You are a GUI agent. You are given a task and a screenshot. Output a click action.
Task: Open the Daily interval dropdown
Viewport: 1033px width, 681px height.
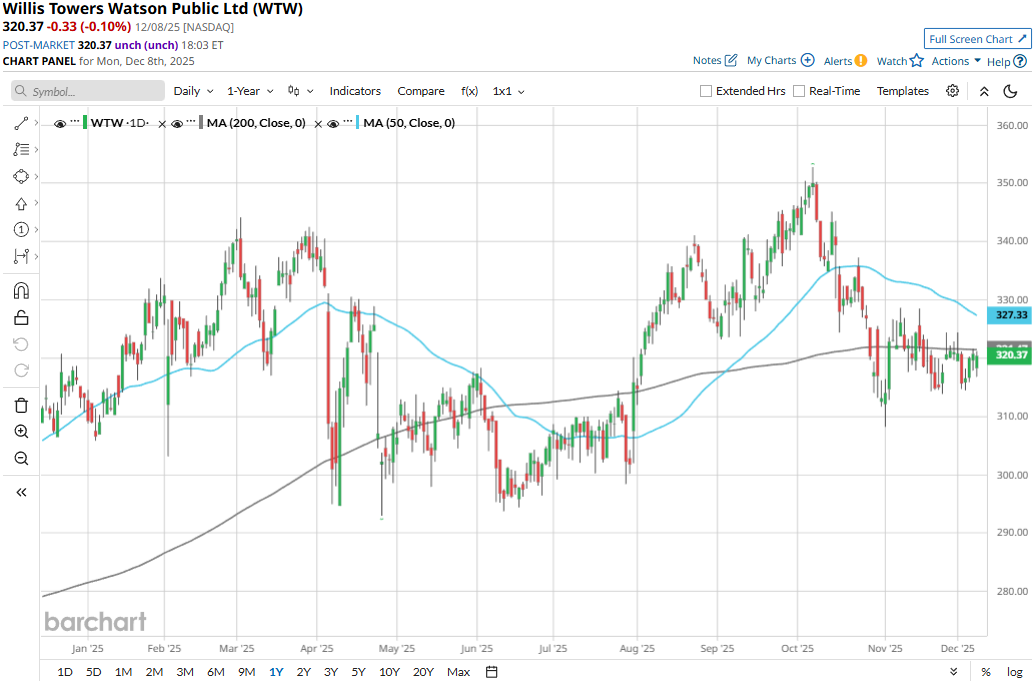coord(193,91)
